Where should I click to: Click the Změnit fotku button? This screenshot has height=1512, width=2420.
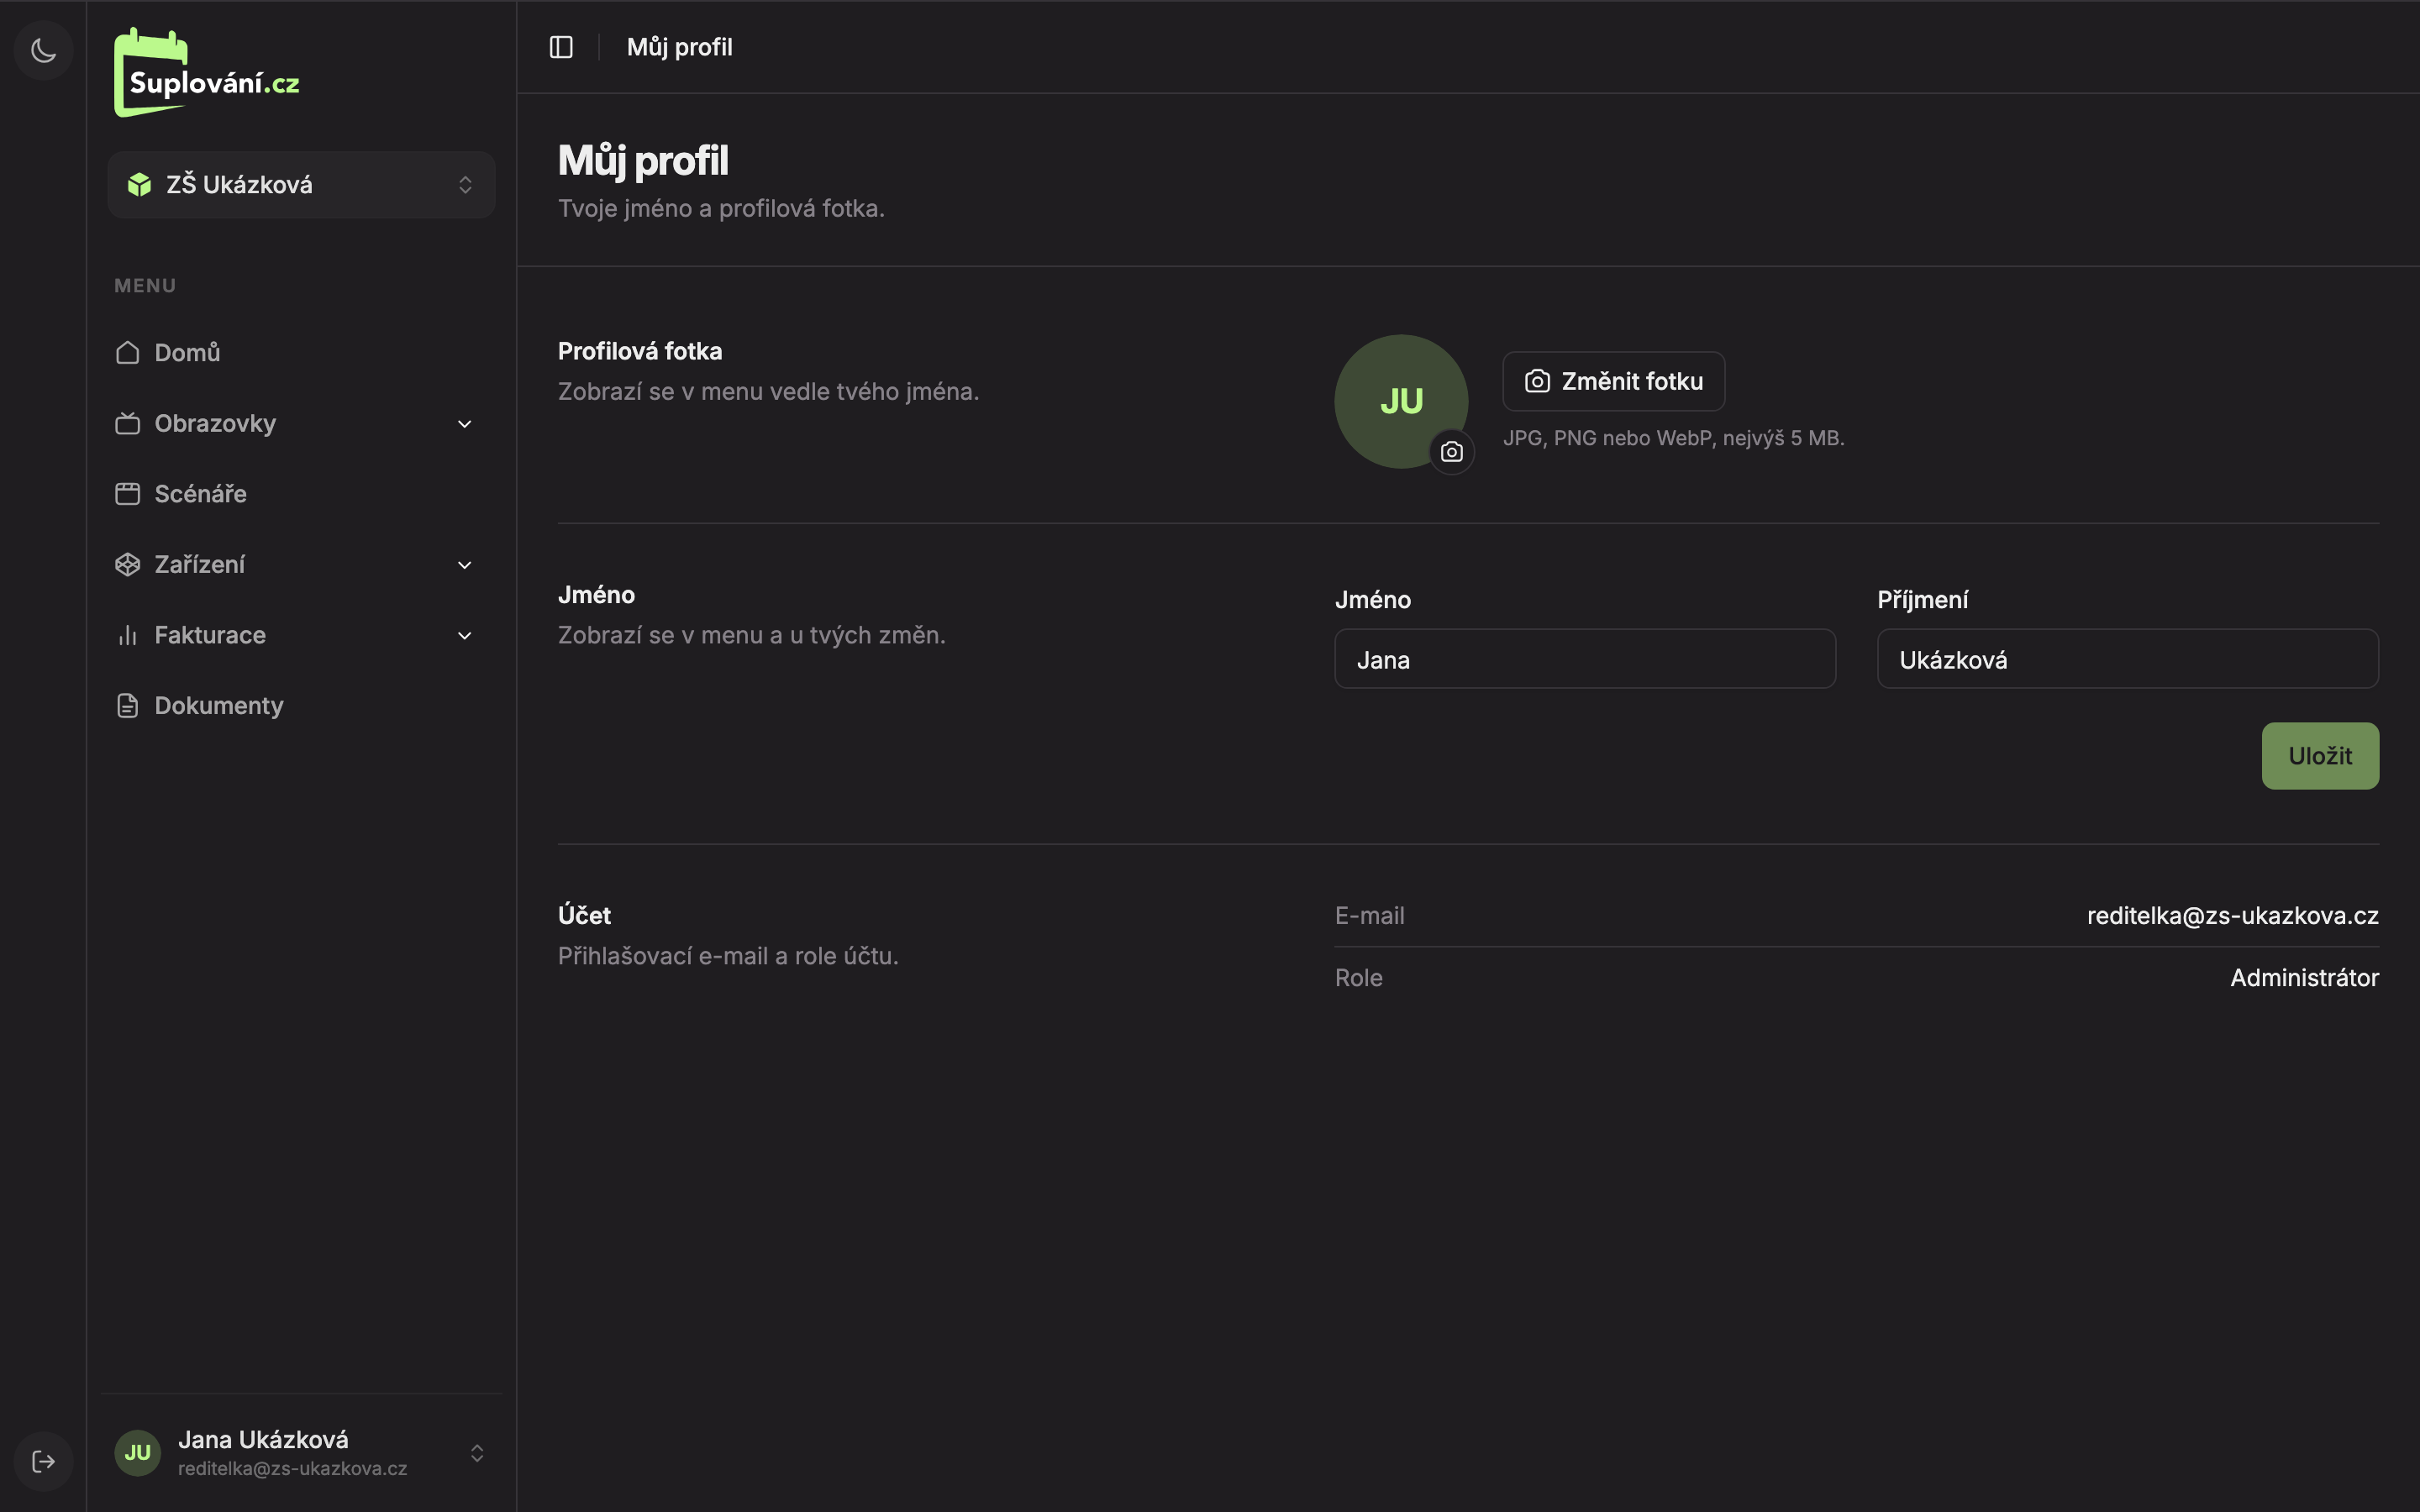tap(1613, 381)
